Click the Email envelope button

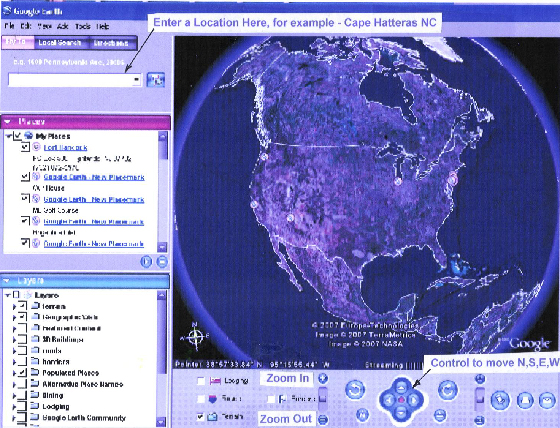point(547,400)
